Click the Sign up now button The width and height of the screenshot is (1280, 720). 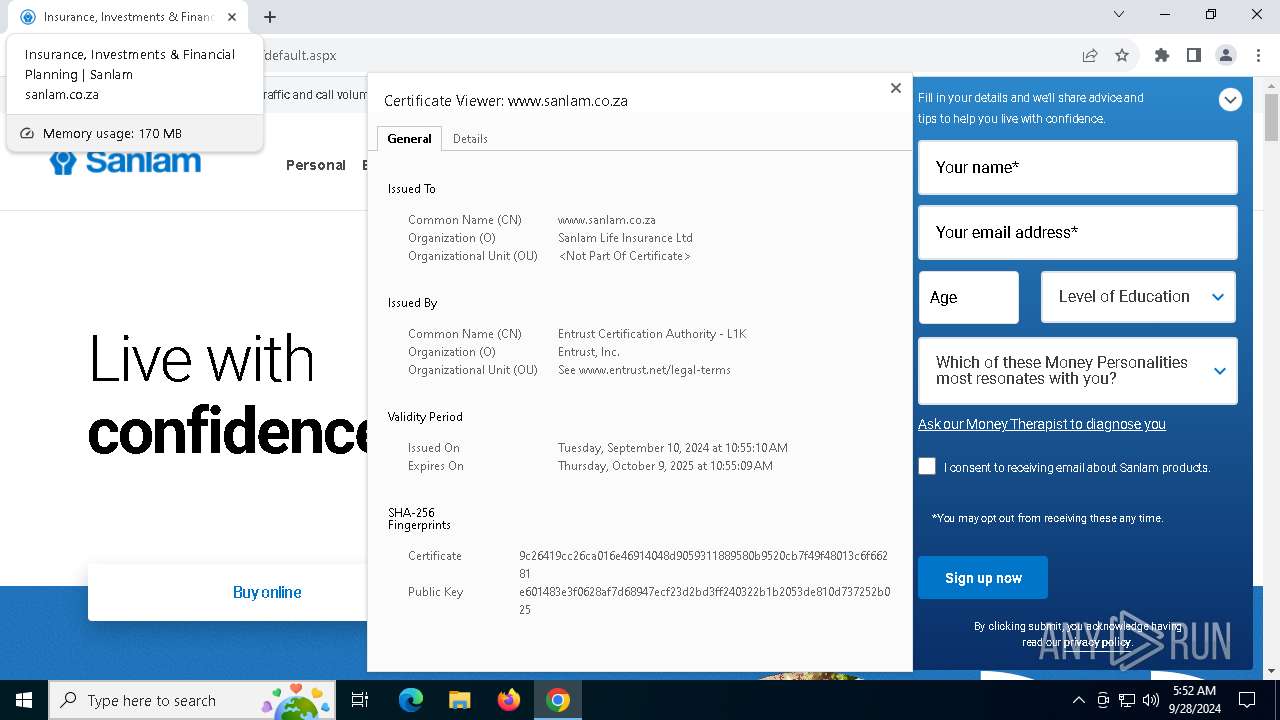tap(983, 578)
